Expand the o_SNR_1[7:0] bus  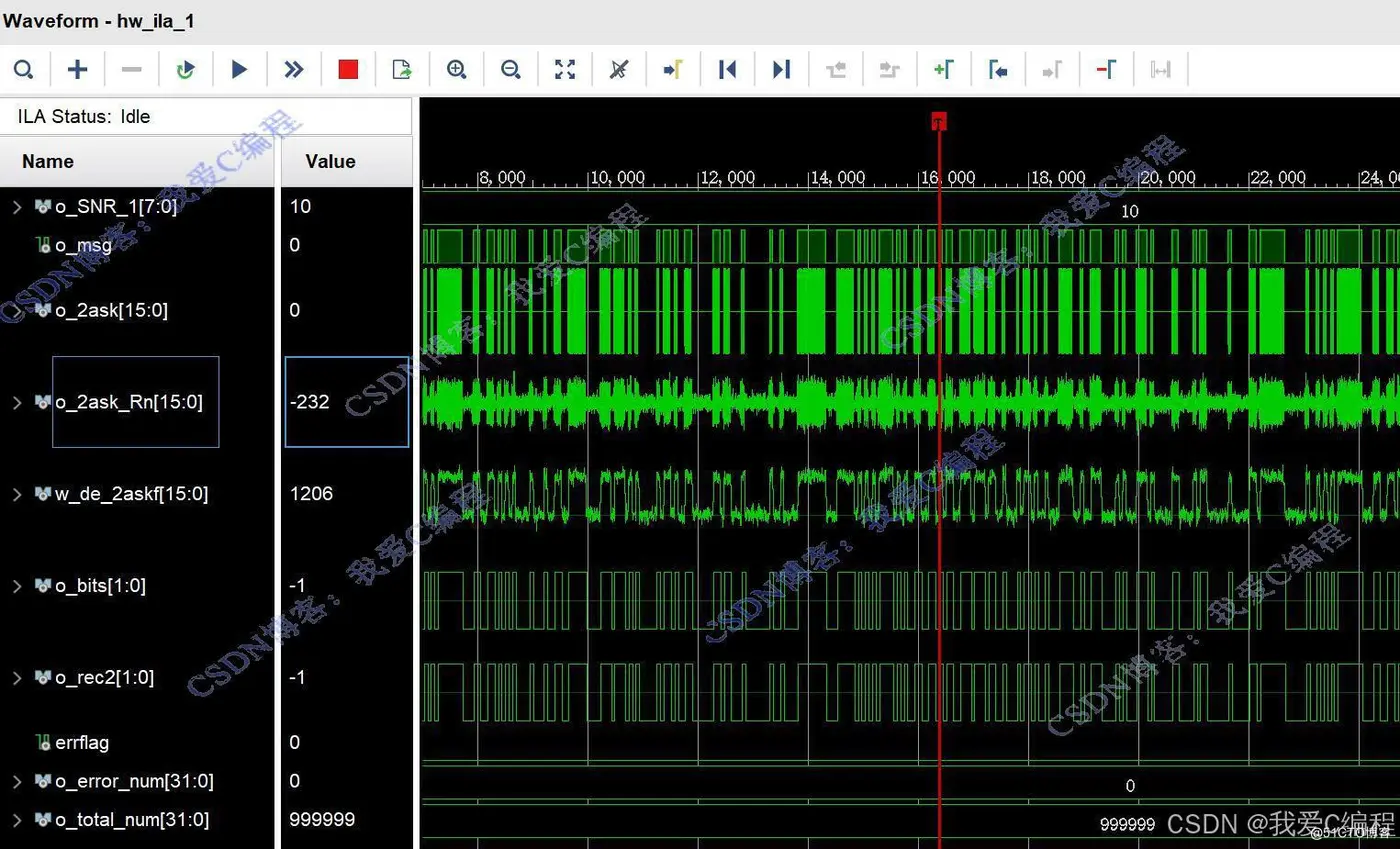click(x=17, y=207)
